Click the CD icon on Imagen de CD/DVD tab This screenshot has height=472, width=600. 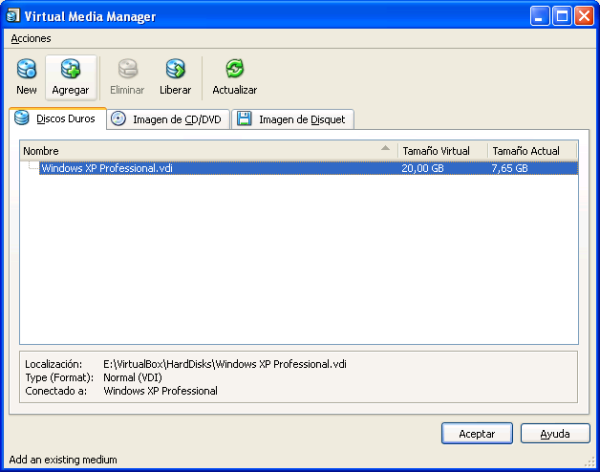click(x=119, y=119)
